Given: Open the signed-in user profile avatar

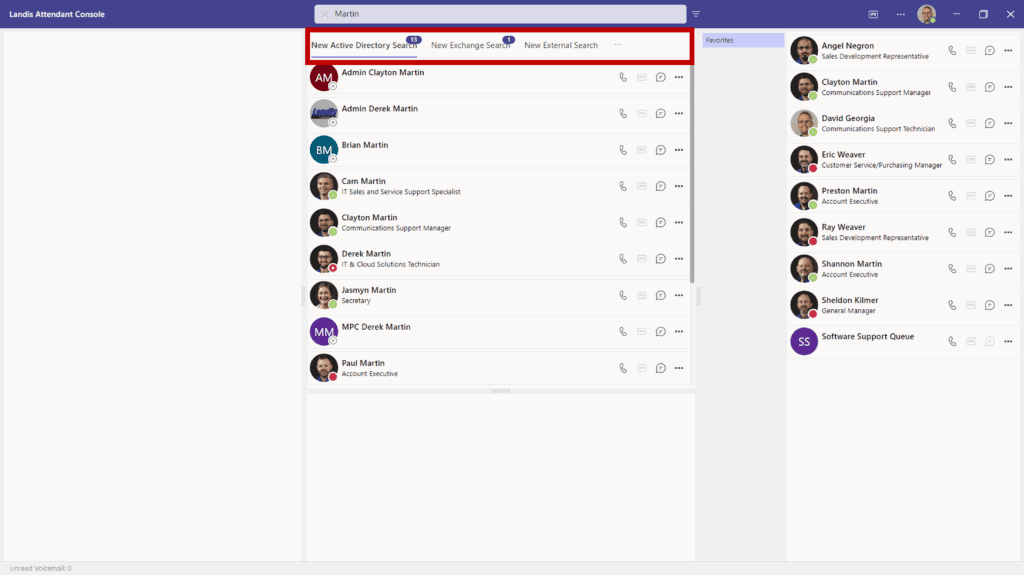Looking at the screenshot, I should point(926,14).
